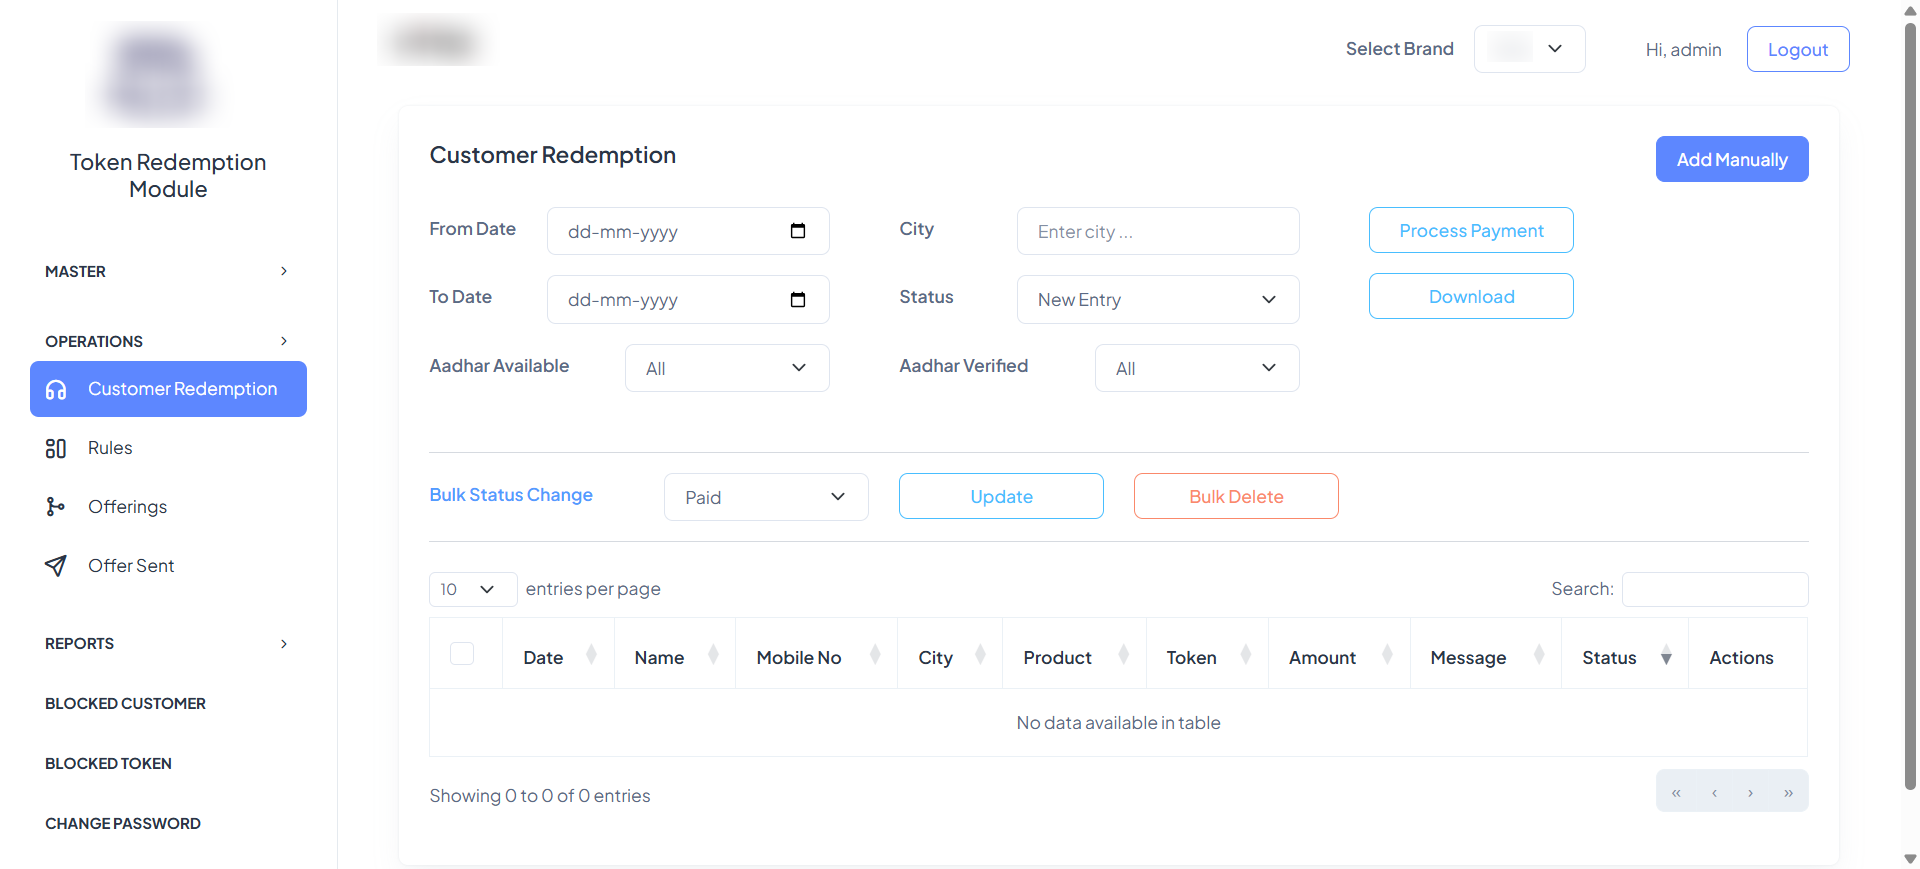The height and width of the screenshot is (869, 1920).
Task: Expand the REPORTS menu section
Action: click(x=168, y=644)
